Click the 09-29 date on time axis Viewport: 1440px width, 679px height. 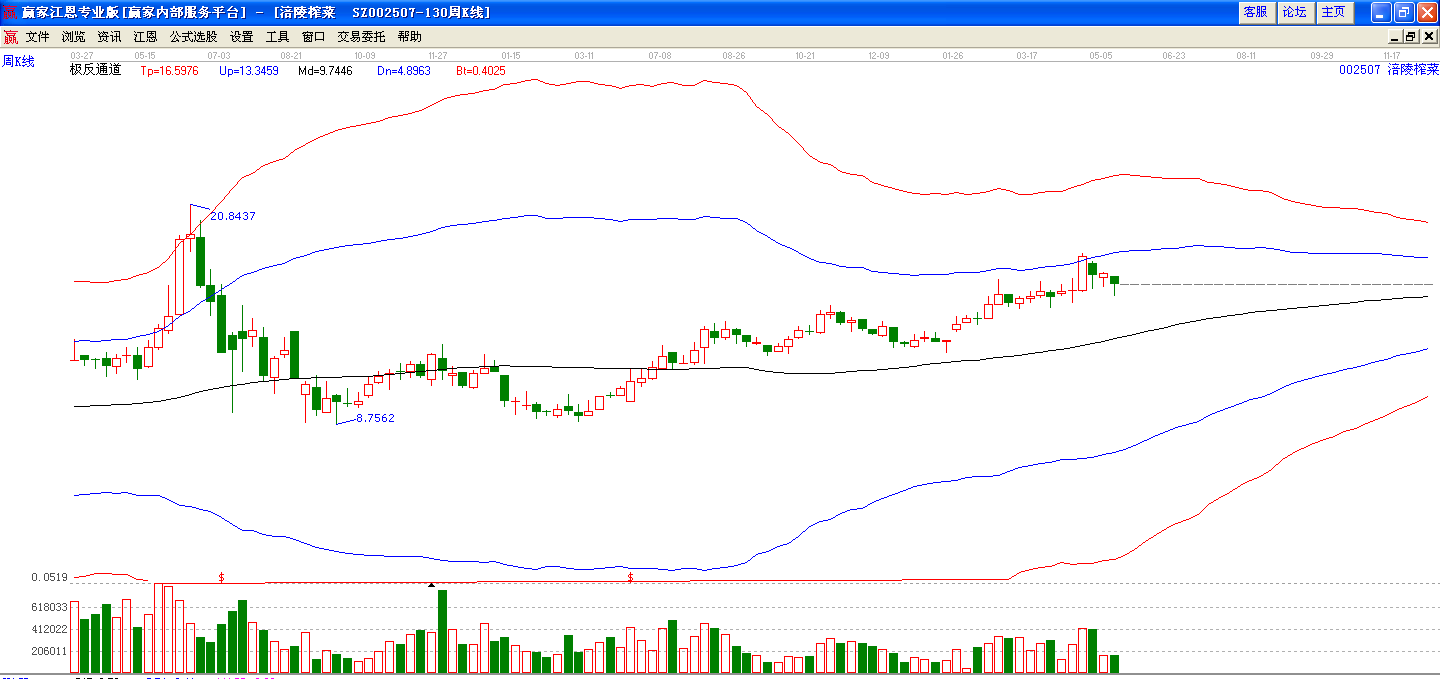1322,55
